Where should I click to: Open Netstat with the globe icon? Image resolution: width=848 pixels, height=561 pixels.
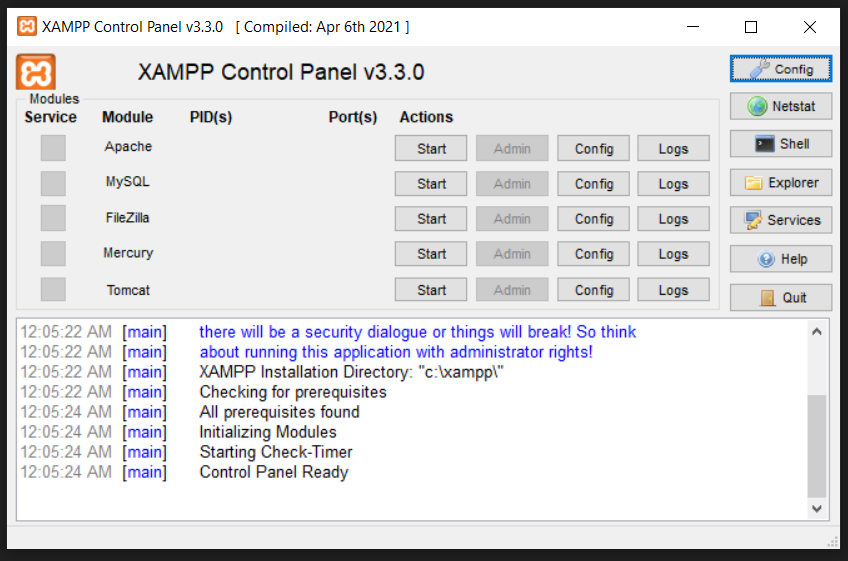[780, 106]
